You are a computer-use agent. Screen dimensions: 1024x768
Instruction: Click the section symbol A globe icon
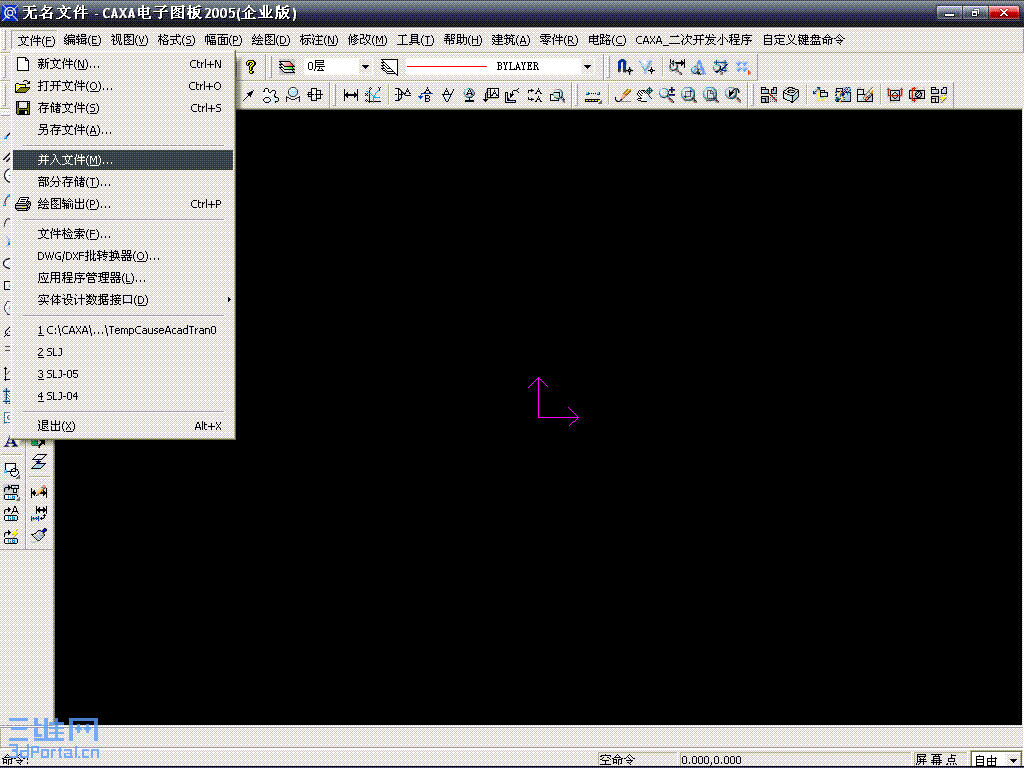point(469,95)
